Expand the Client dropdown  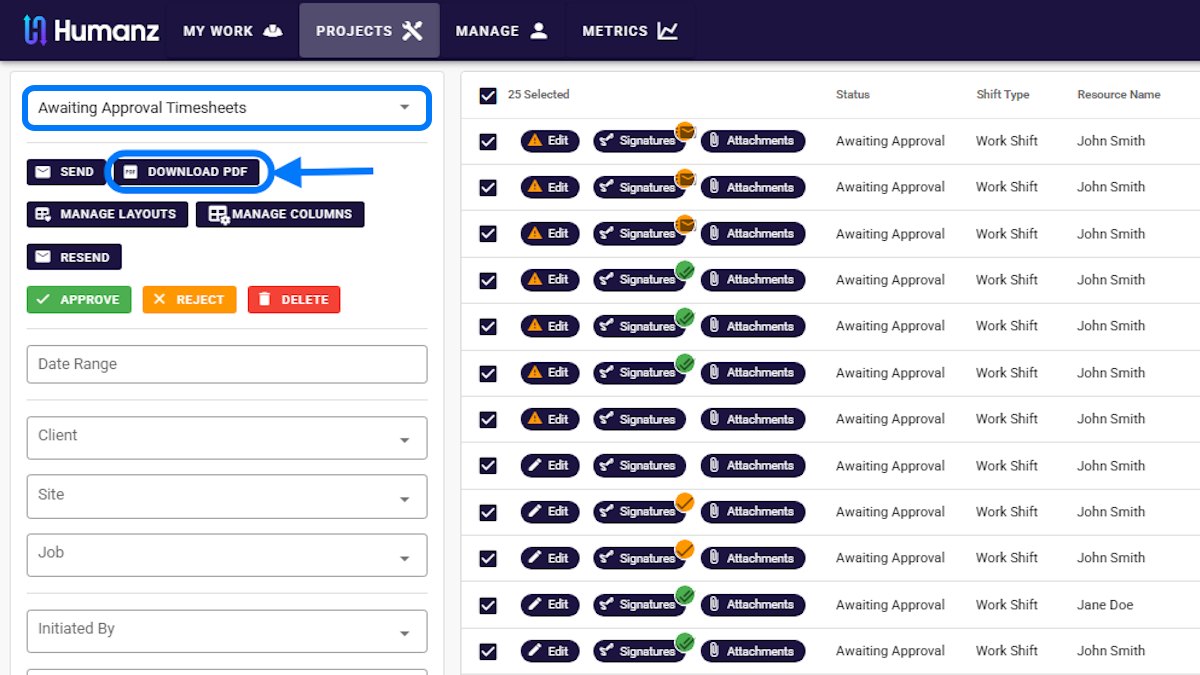tap(227, 438)
